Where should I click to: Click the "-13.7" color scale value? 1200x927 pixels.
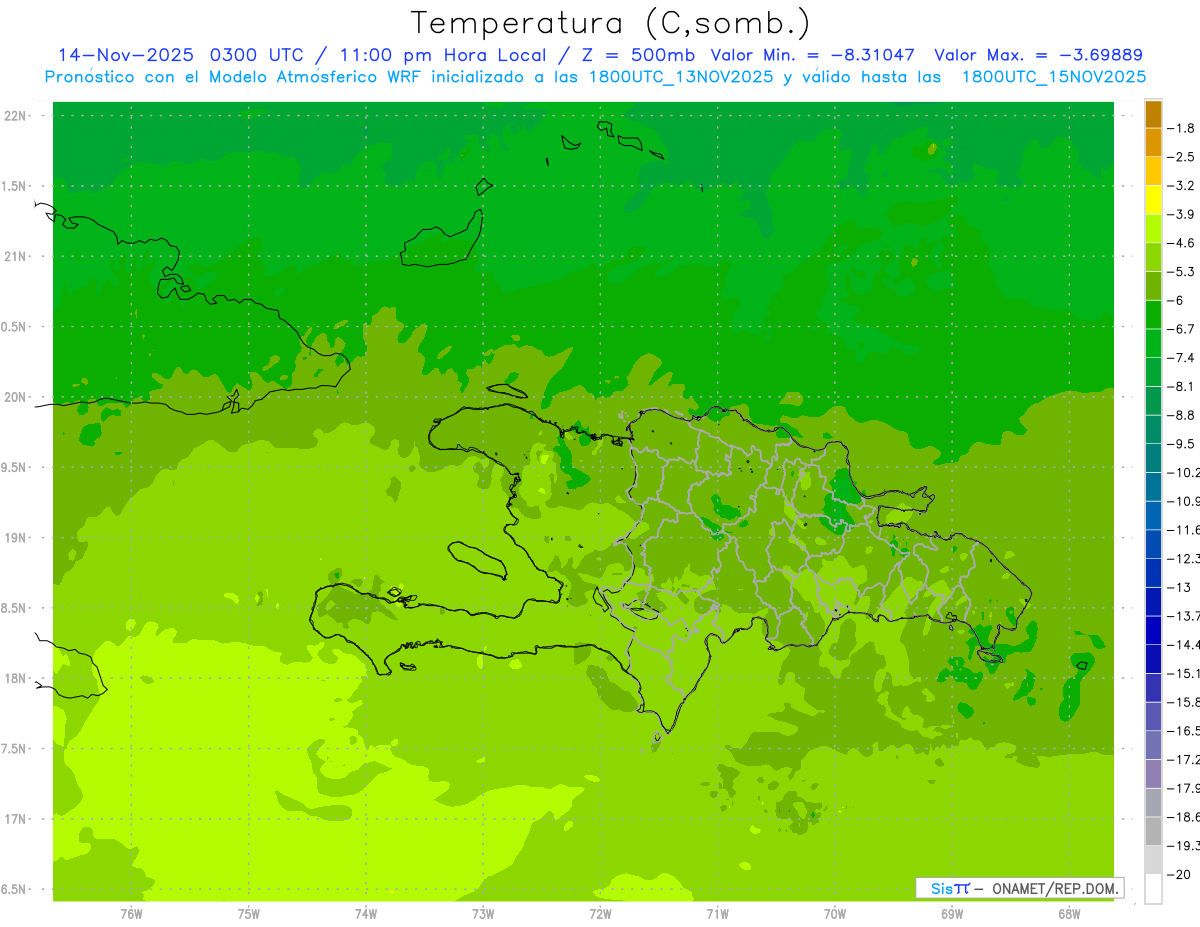point(1184,616)
